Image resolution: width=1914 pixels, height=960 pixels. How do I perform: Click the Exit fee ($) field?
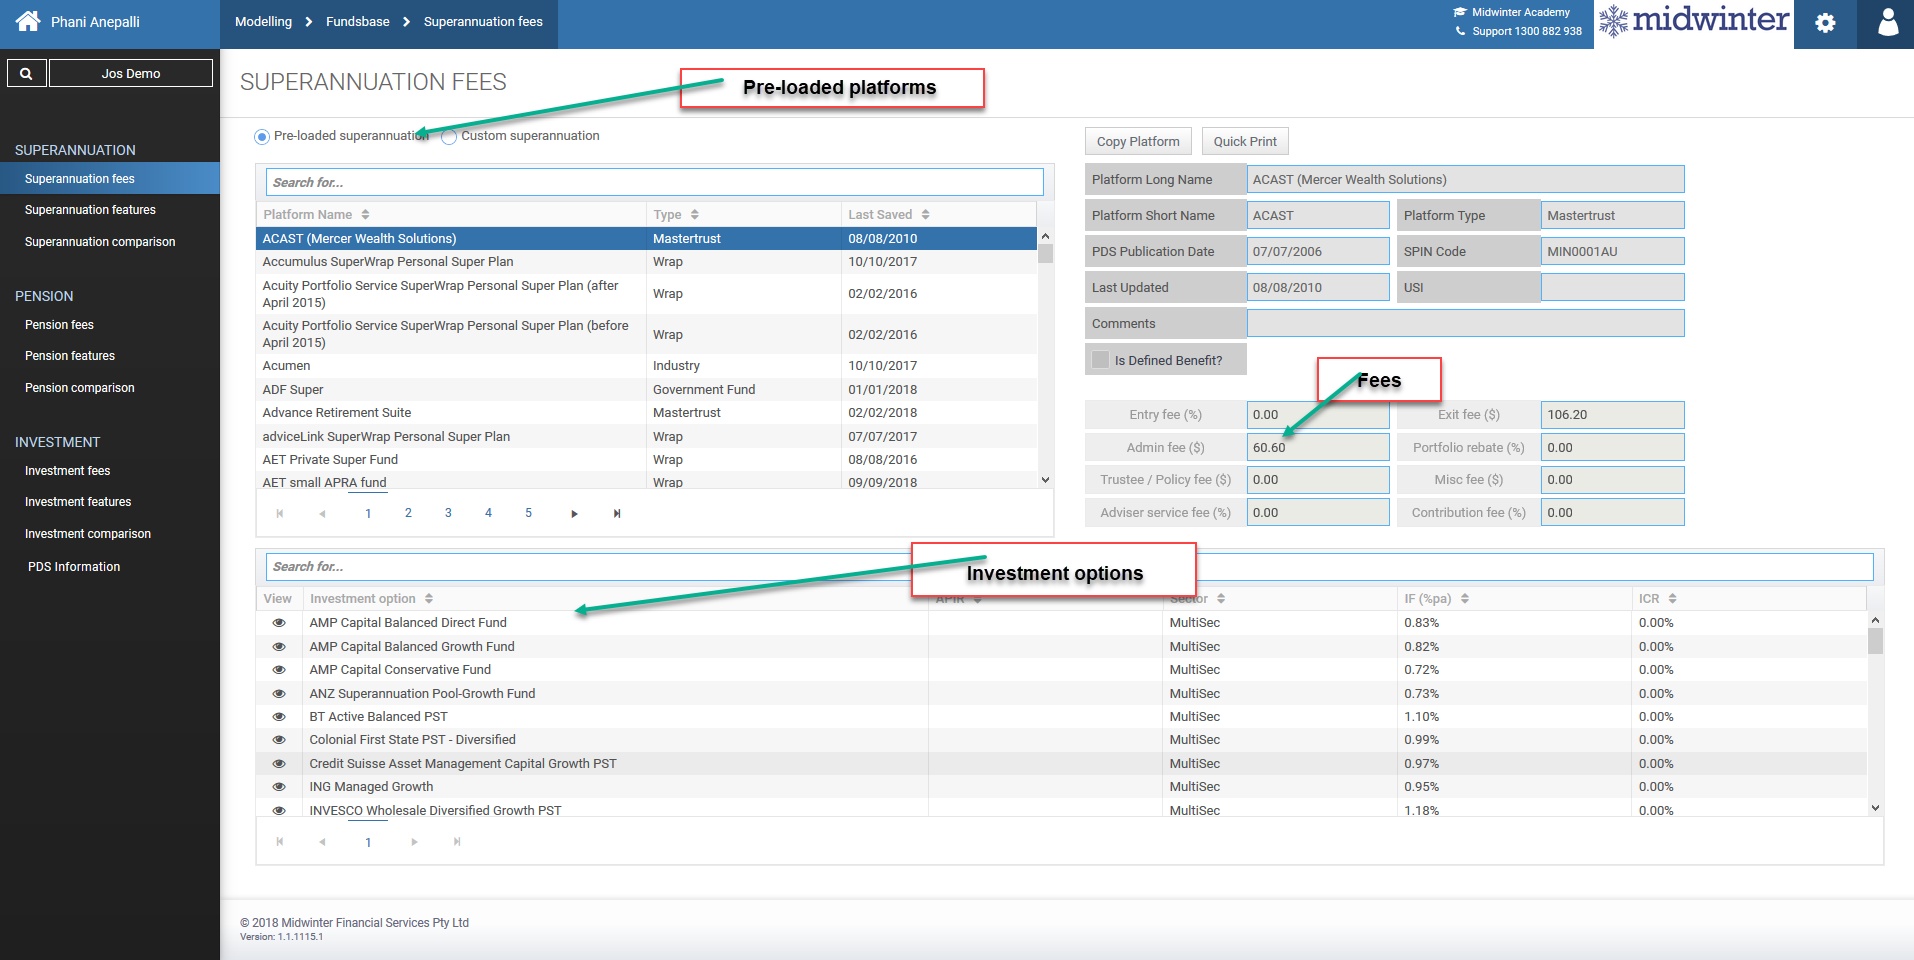tap(1612, 414)
